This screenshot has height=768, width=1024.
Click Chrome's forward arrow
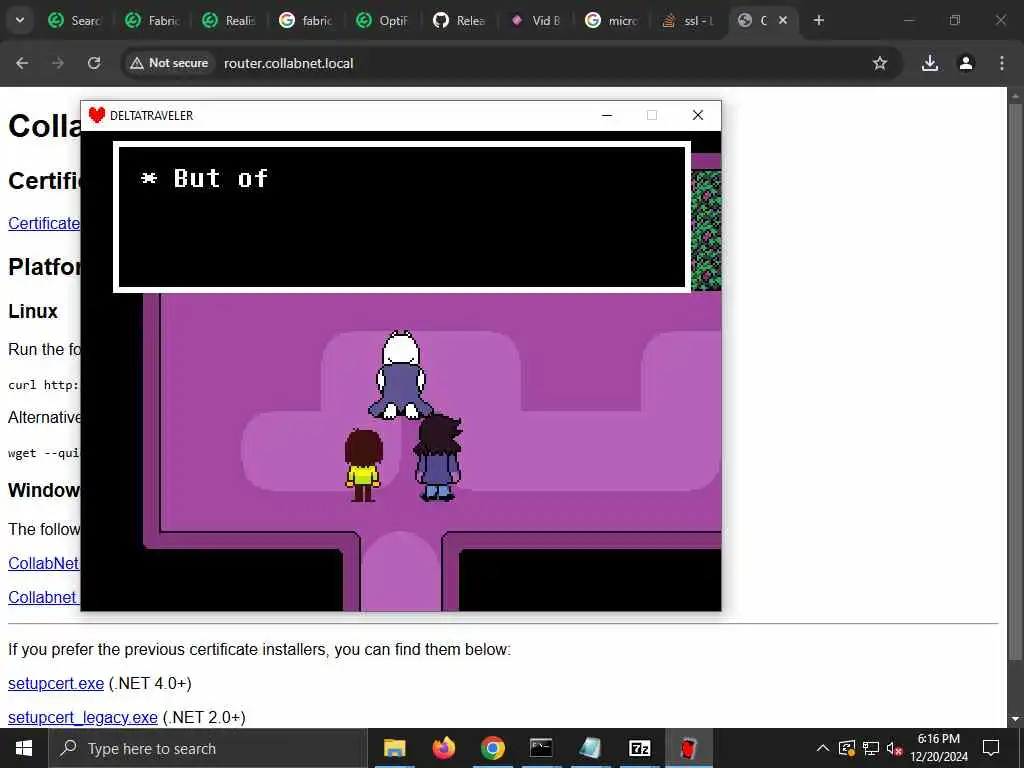pos(58,63)
